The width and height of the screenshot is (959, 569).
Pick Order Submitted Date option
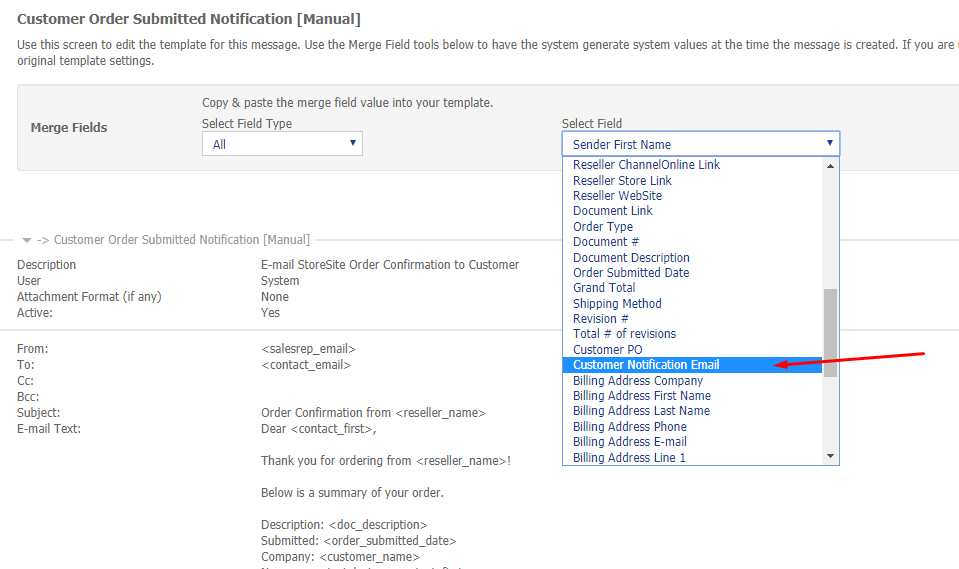(x=631, y=273)
